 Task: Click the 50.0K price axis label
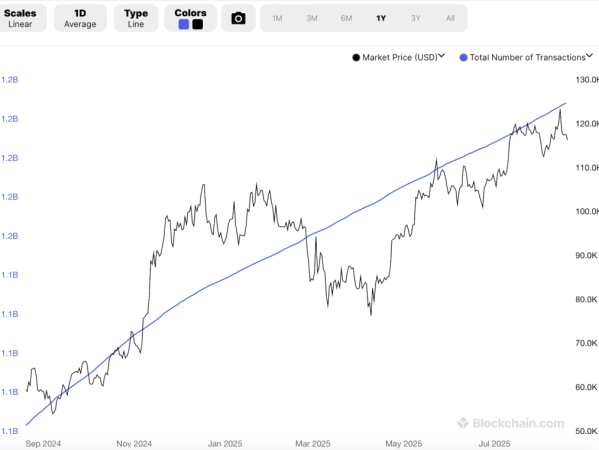tap(586, 431)
